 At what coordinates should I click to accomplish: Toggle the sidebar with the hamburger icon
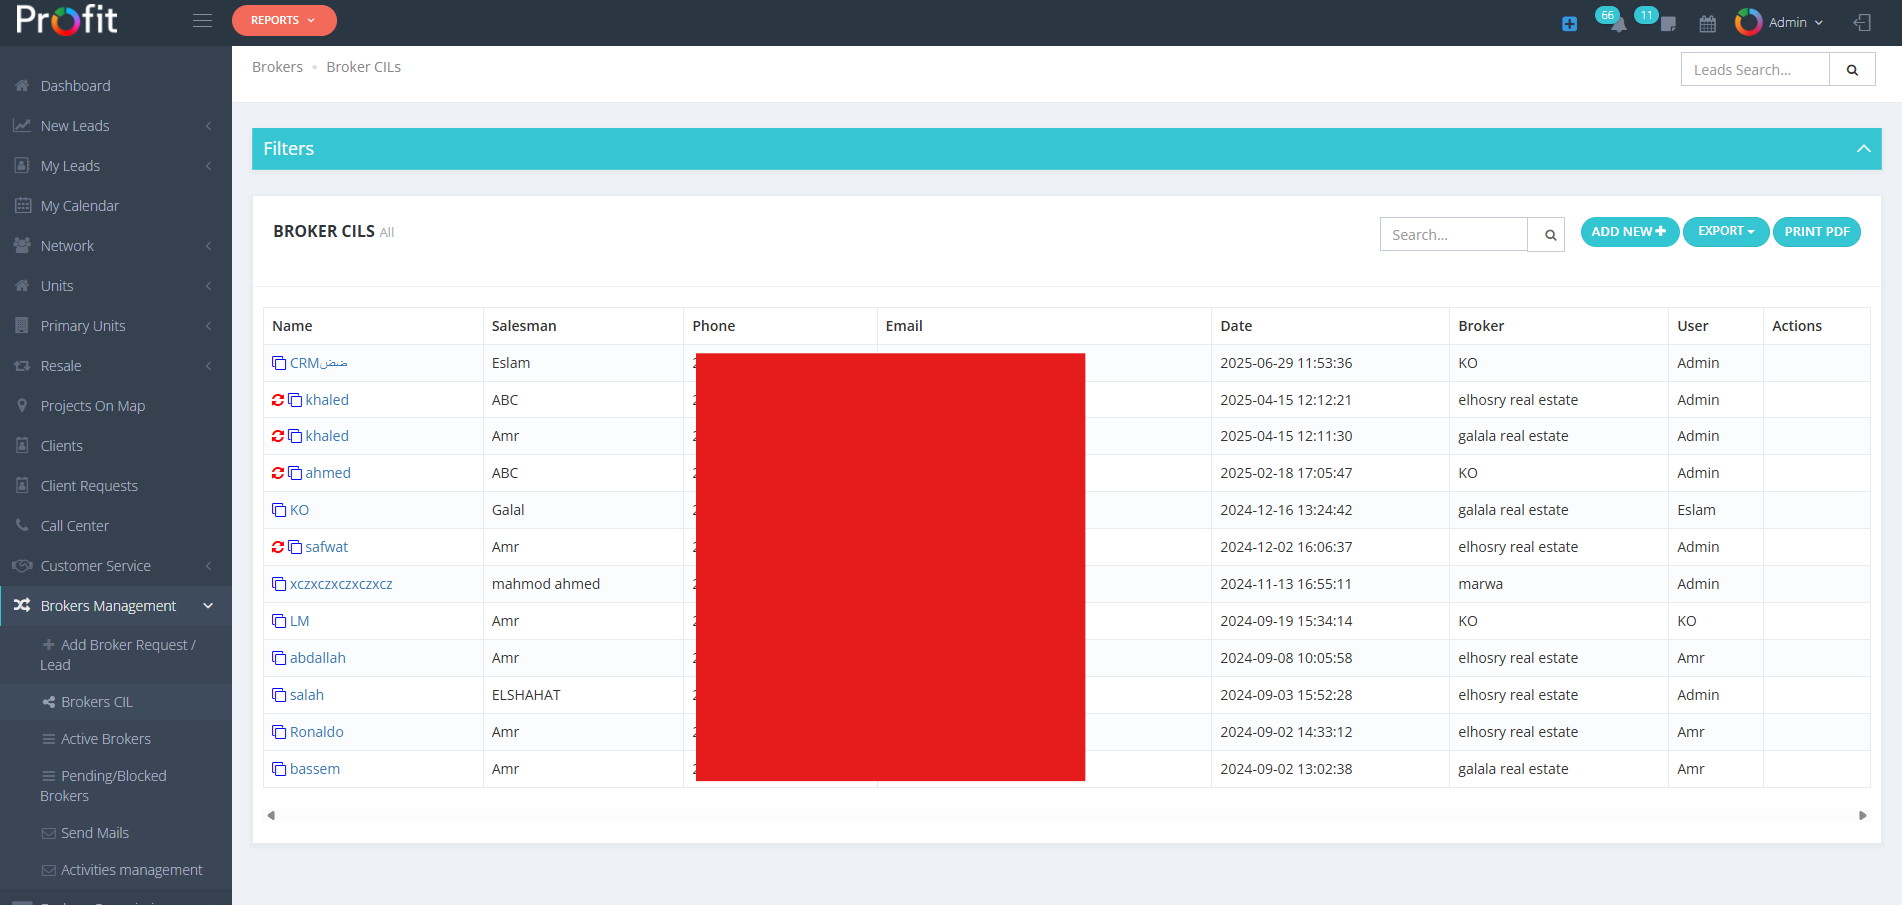click(202, 19)
